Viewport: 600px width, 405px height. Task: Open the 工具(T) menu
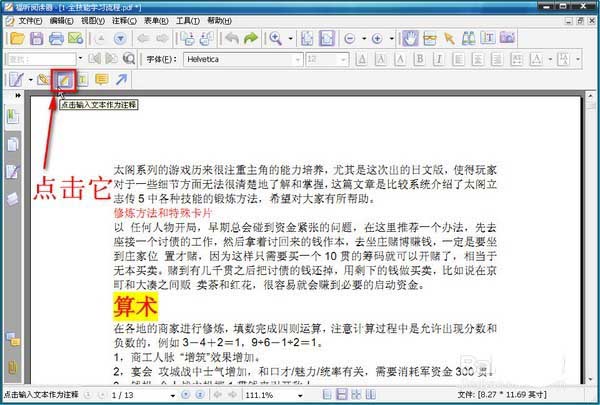click(188, 21)
